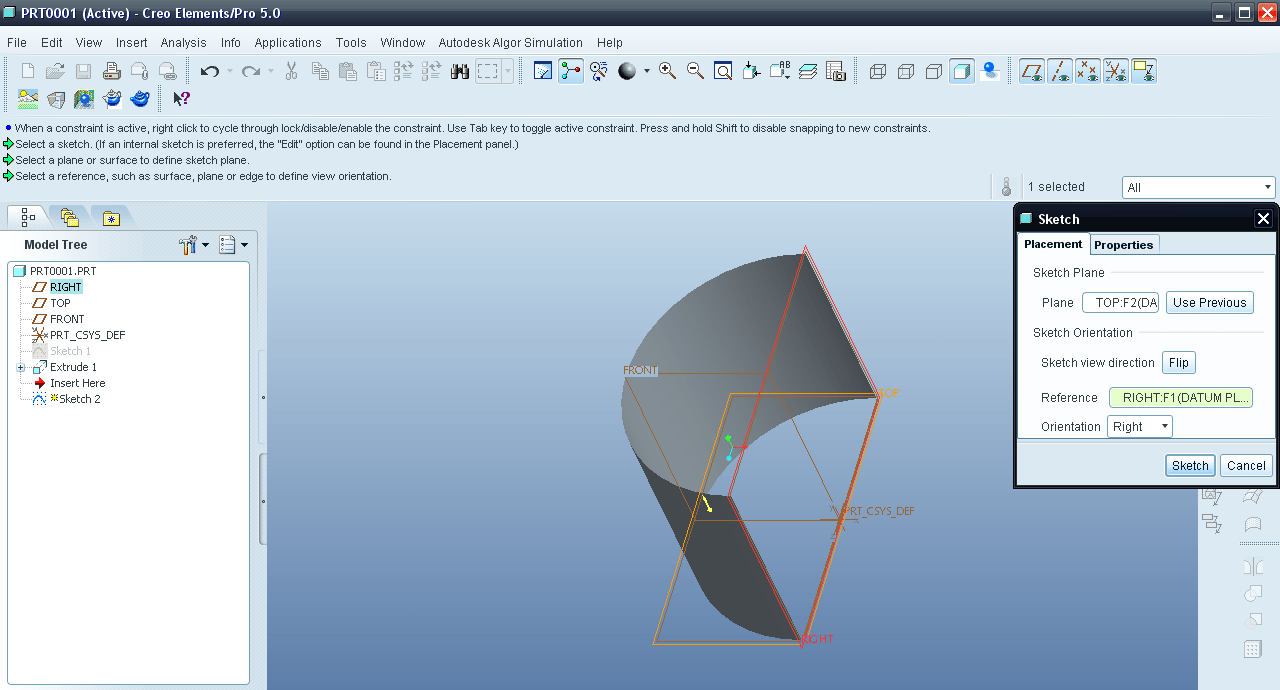Click the Redo arrow icon
The width and height of the screenshot is (1280, 690).
251,71
